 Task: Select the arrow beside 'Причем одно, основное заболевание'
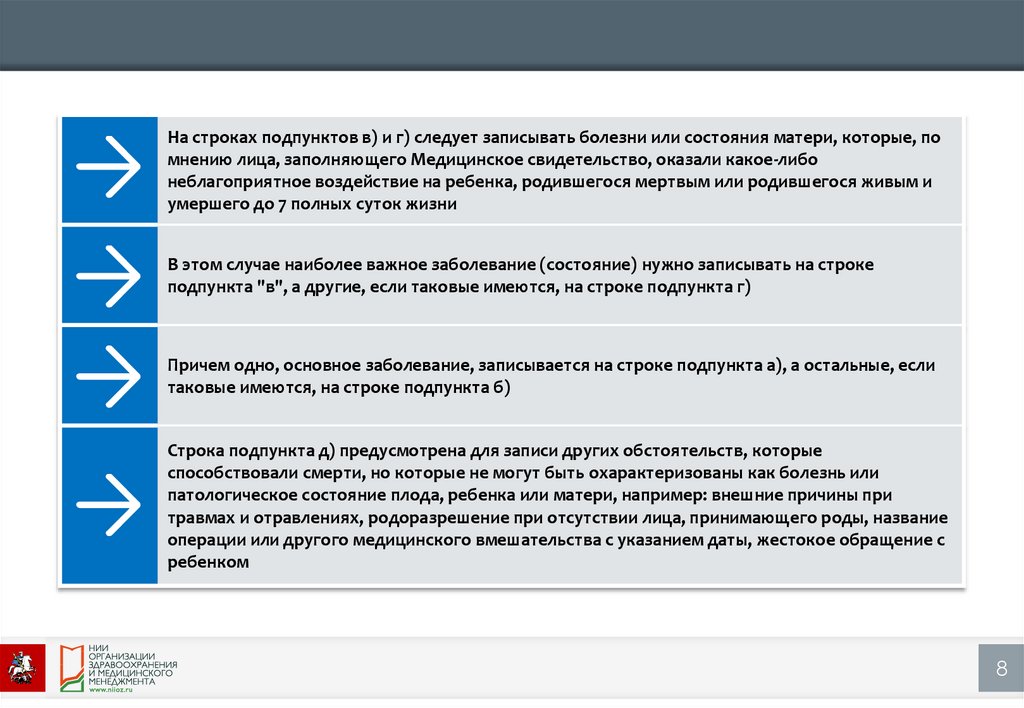[109, 376]
